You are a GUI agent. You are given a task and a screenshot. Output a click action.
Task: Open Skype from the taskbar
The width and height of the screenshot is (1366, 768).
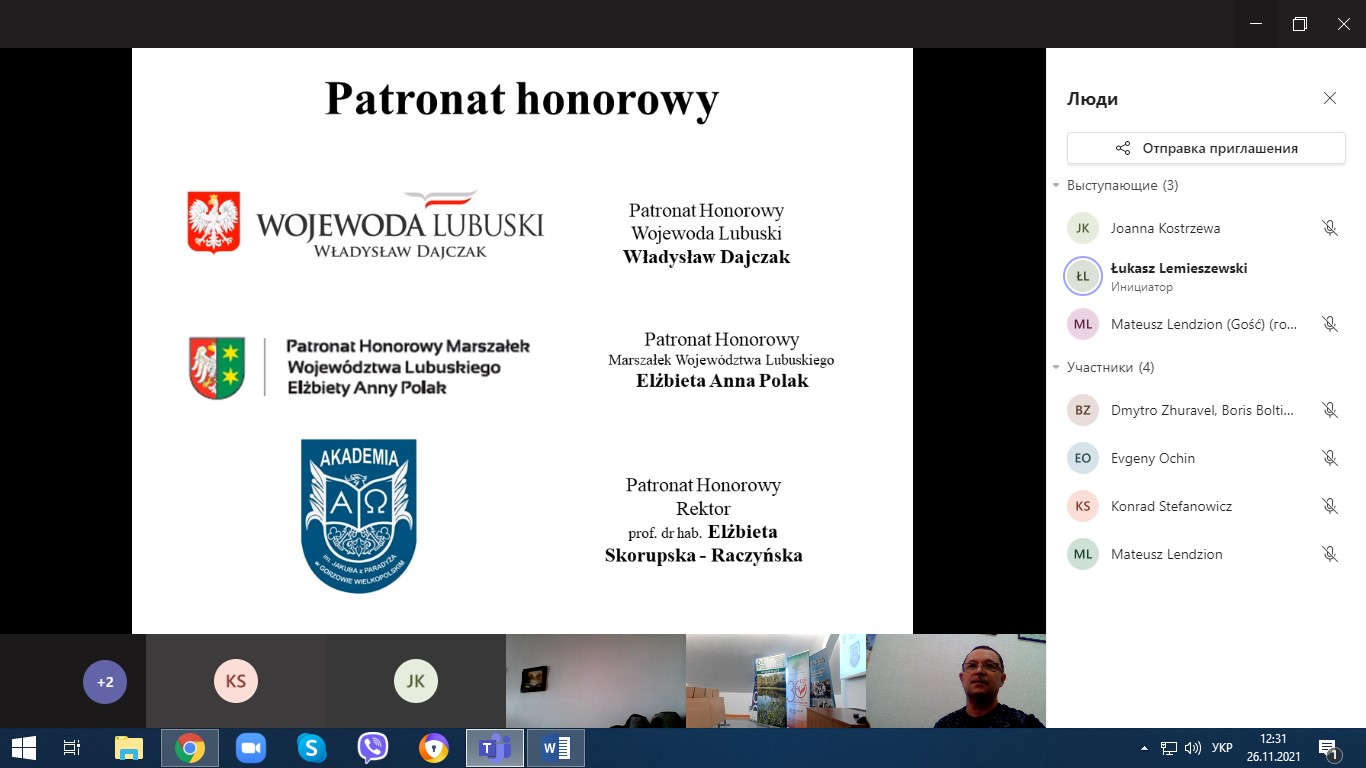pos(312,748)
